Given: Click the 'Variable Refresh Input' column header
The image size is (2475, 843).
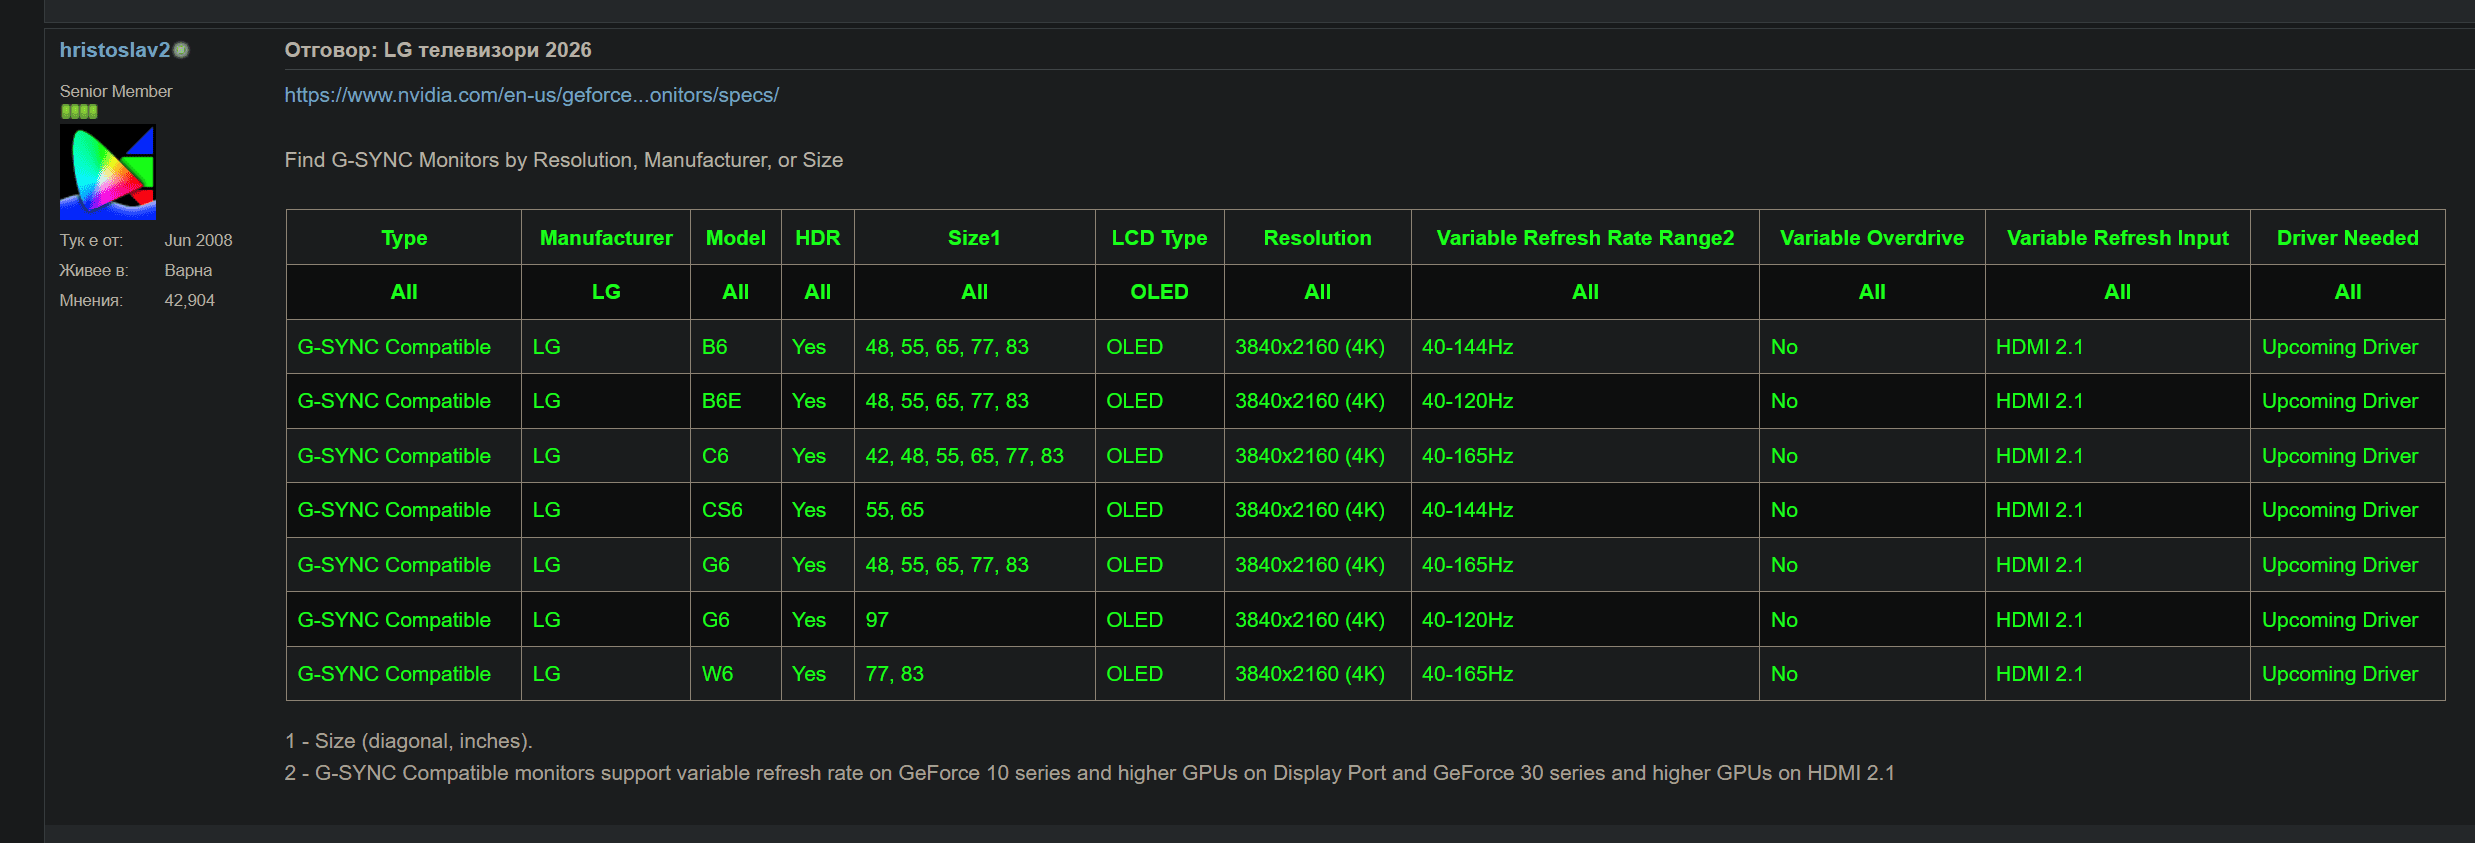Looking at the screenshot, I should point(2118,238).
